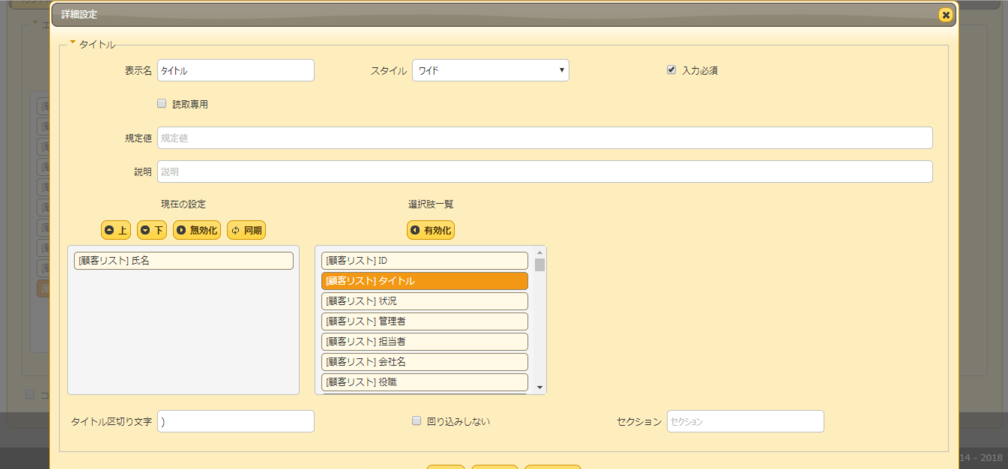Screen dimensions: 1008x469
Task: Select [顧客リスト] 会社名 in options list
Action: [424, 362]
